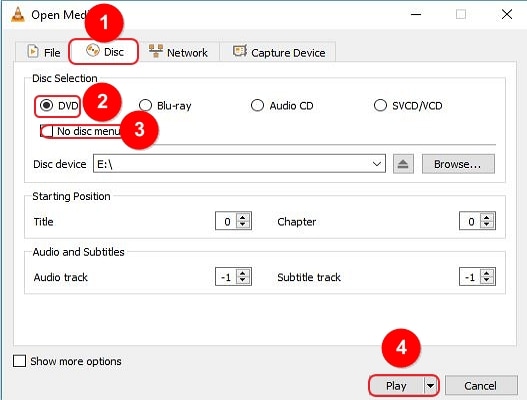Tick Show more options checkbox
The image size is (527, 400).
[x=19, y=361]
